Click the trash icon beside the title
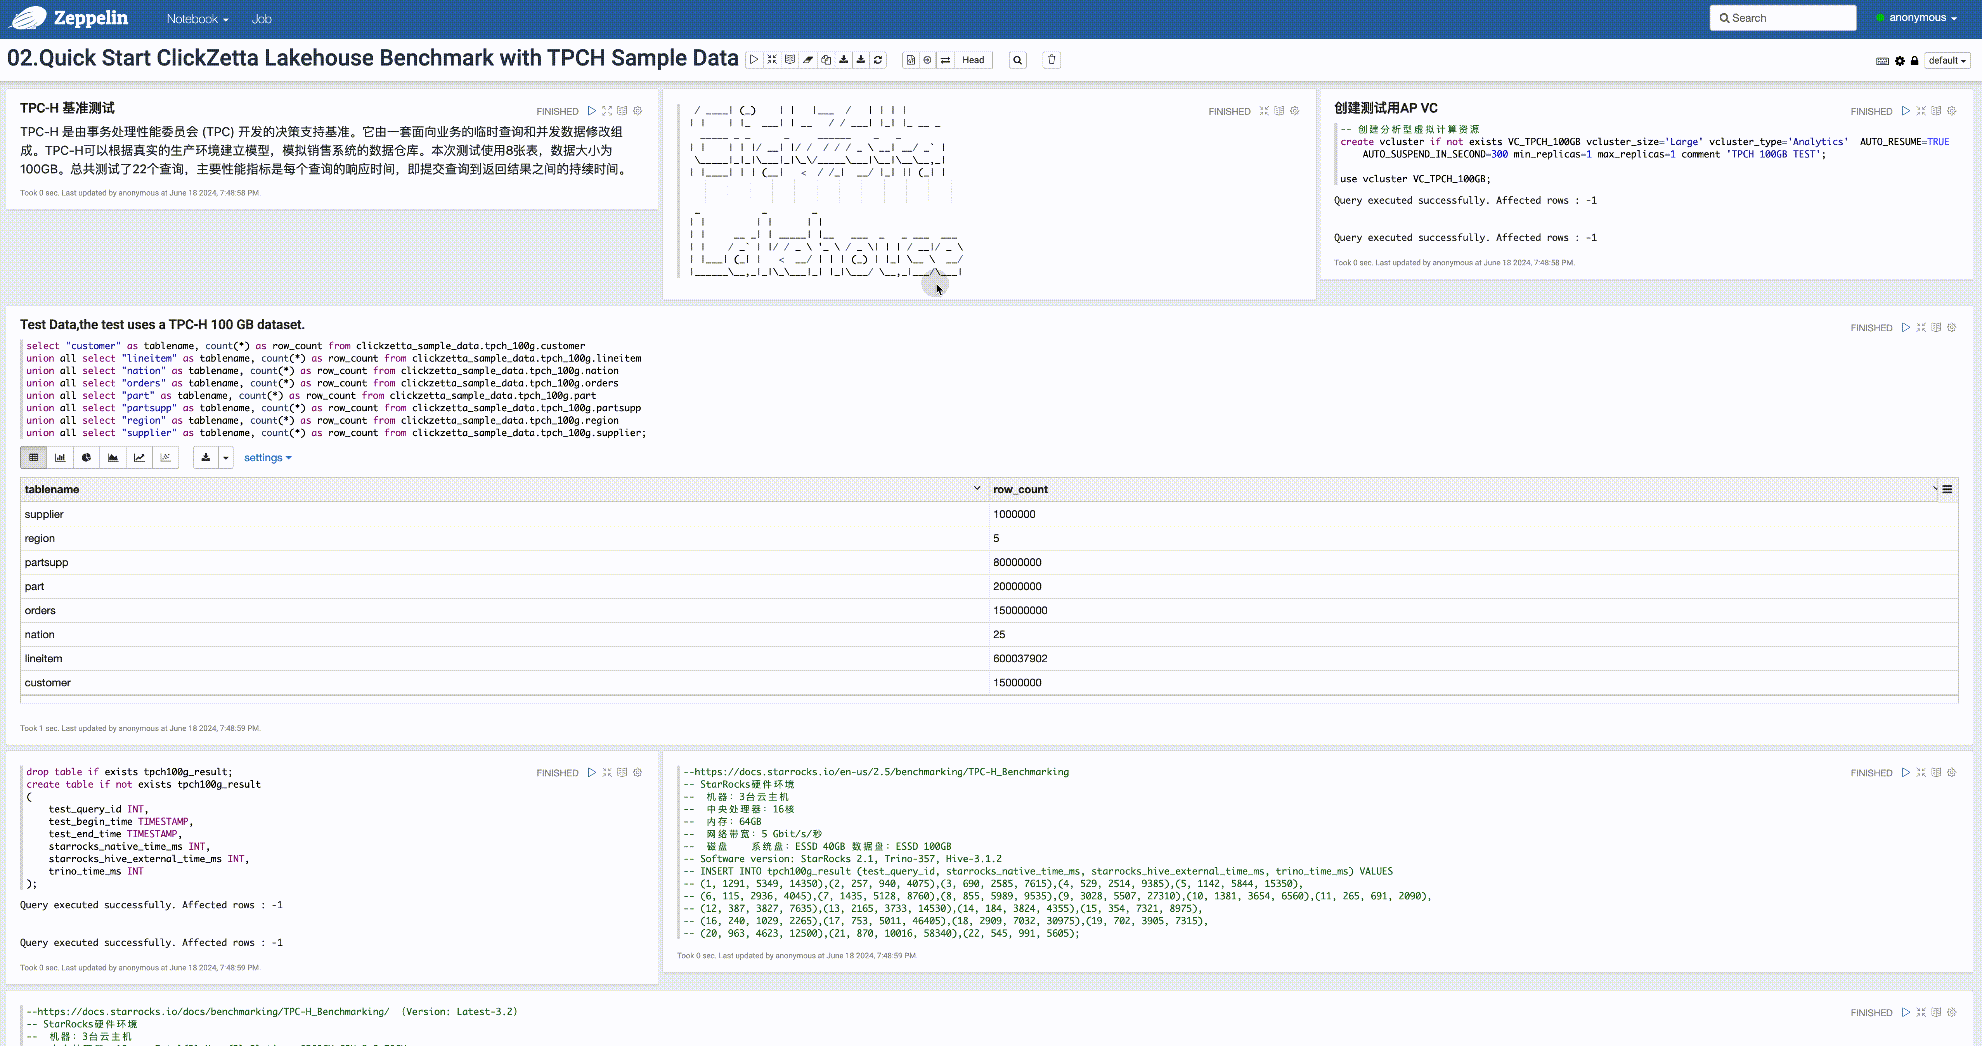 click(1051, 60)
